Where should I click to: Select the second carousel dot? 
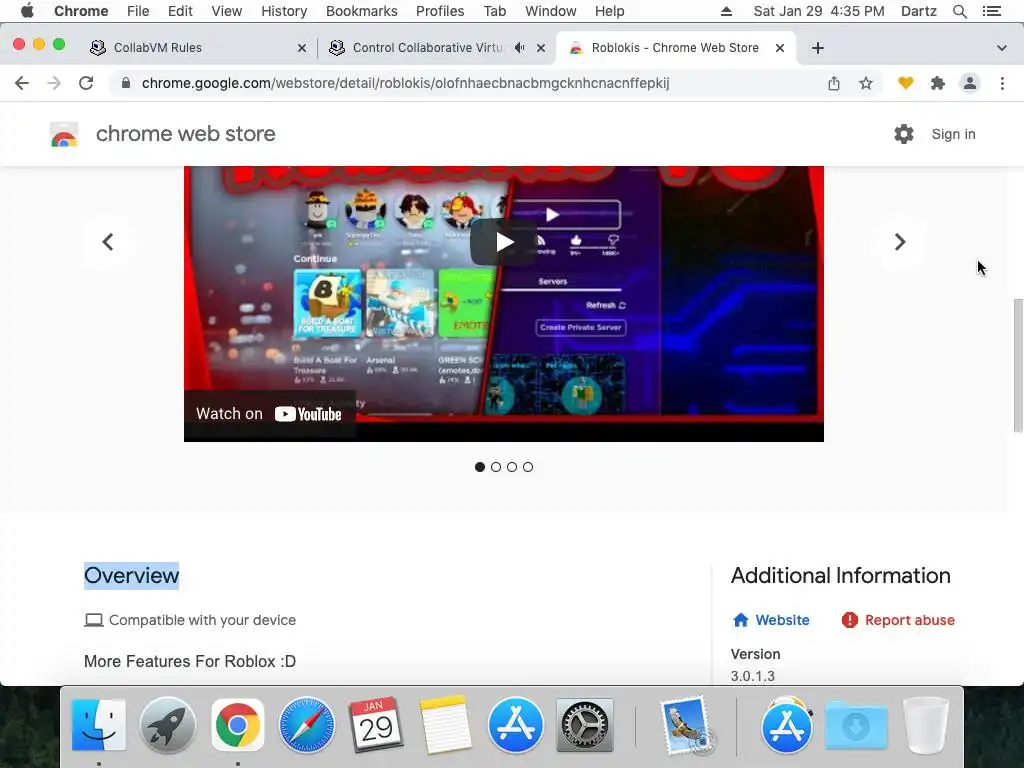496,467
